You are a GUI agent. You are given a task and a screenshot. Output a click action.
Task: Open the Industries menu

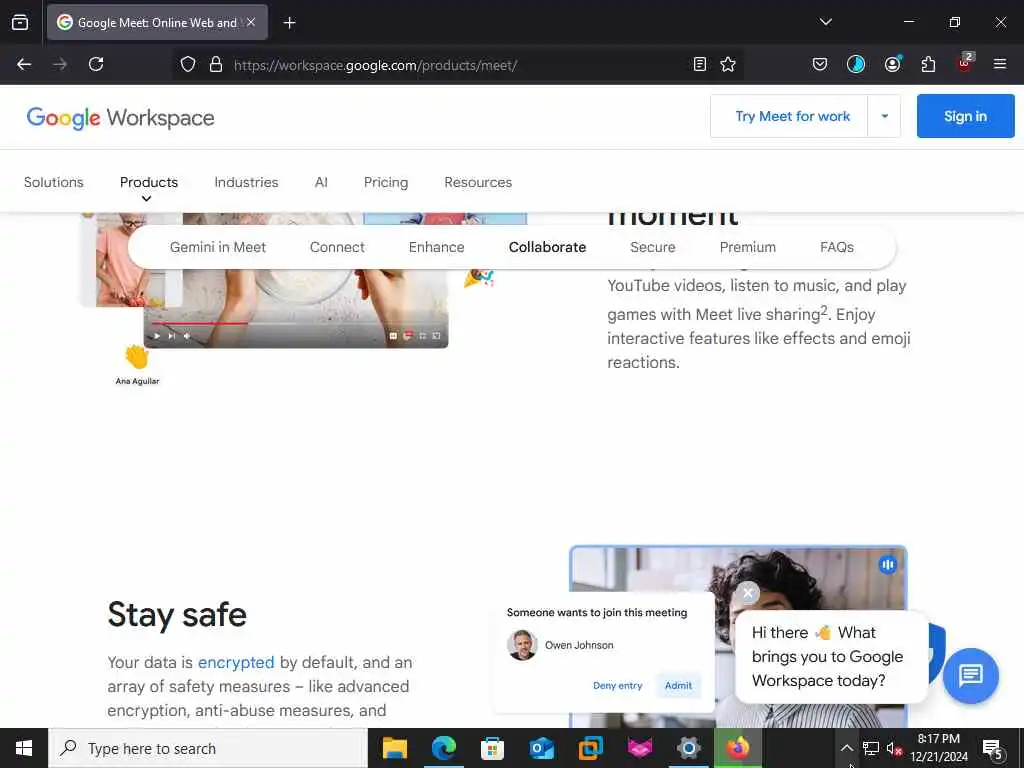(x=246, y=182)
